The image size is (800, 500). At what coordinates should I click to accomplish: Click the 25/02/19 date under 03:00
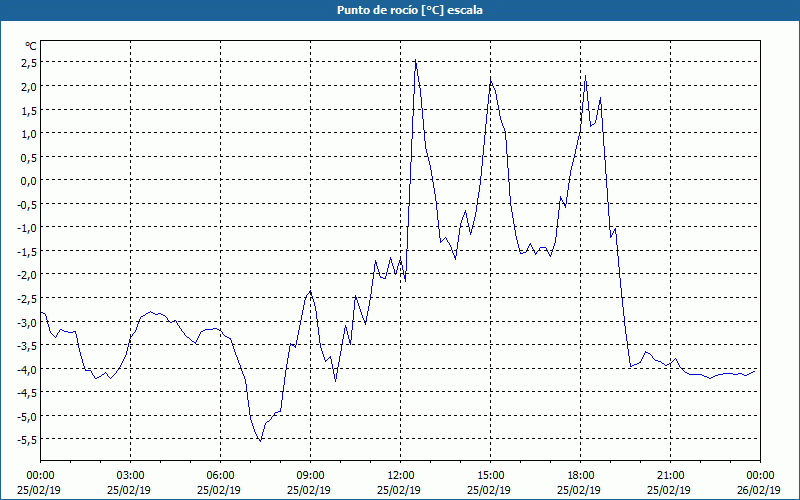[129, 490]
